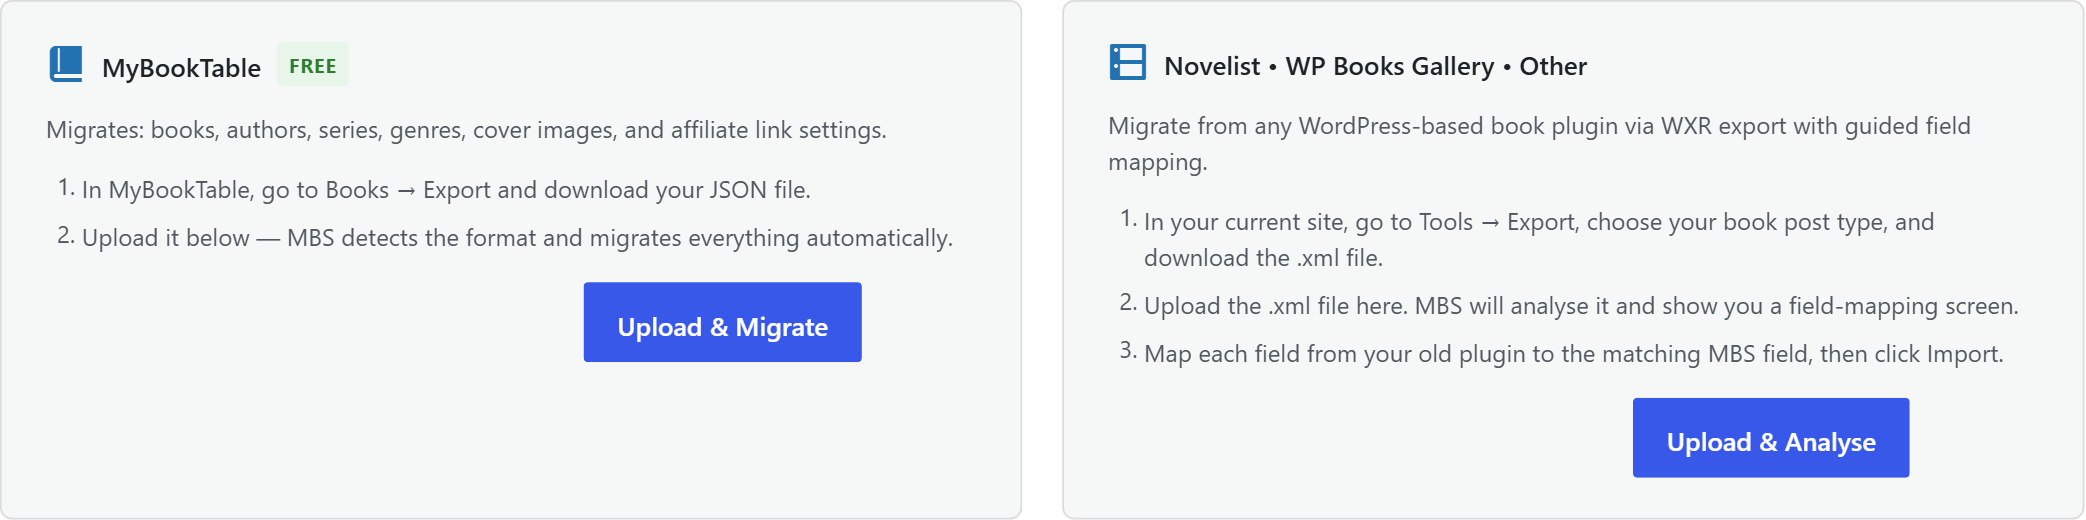The width and height of the screenshot is (2086, 520).
Task: Click the Upload & Migrate button
Action: [722, 322]
